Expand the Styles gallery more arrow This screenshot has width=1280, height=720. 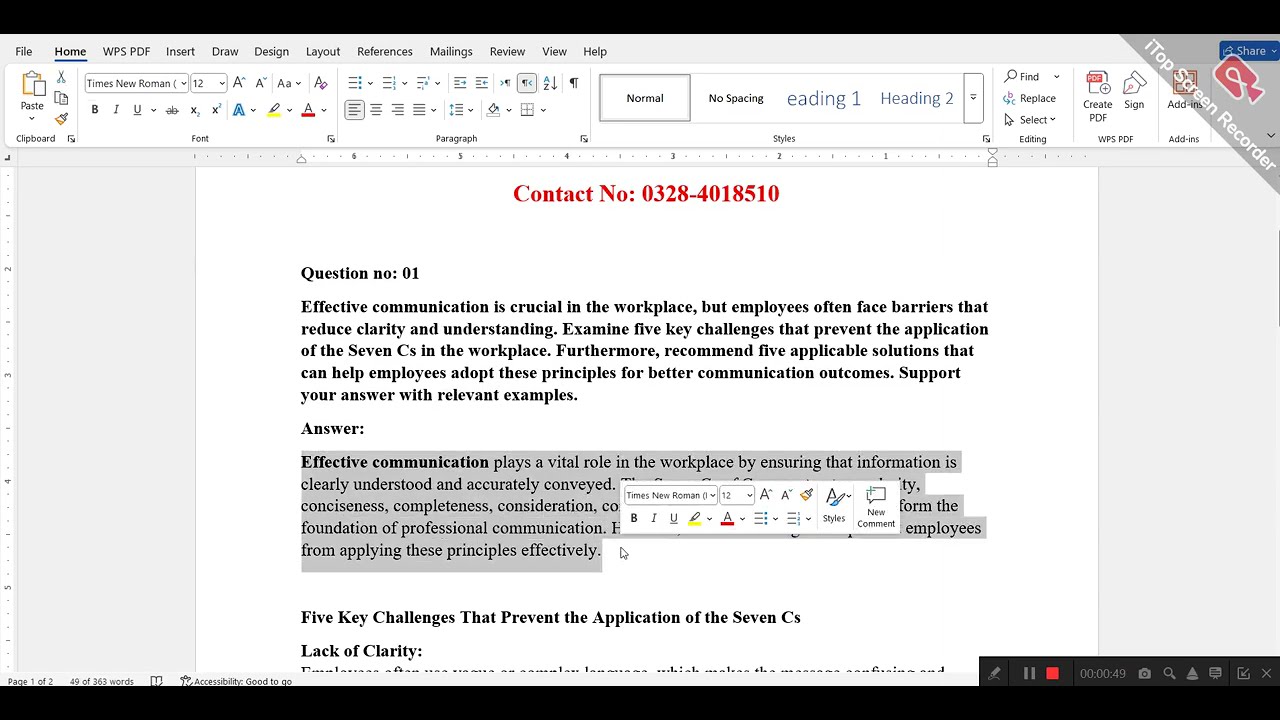(973, 98)
